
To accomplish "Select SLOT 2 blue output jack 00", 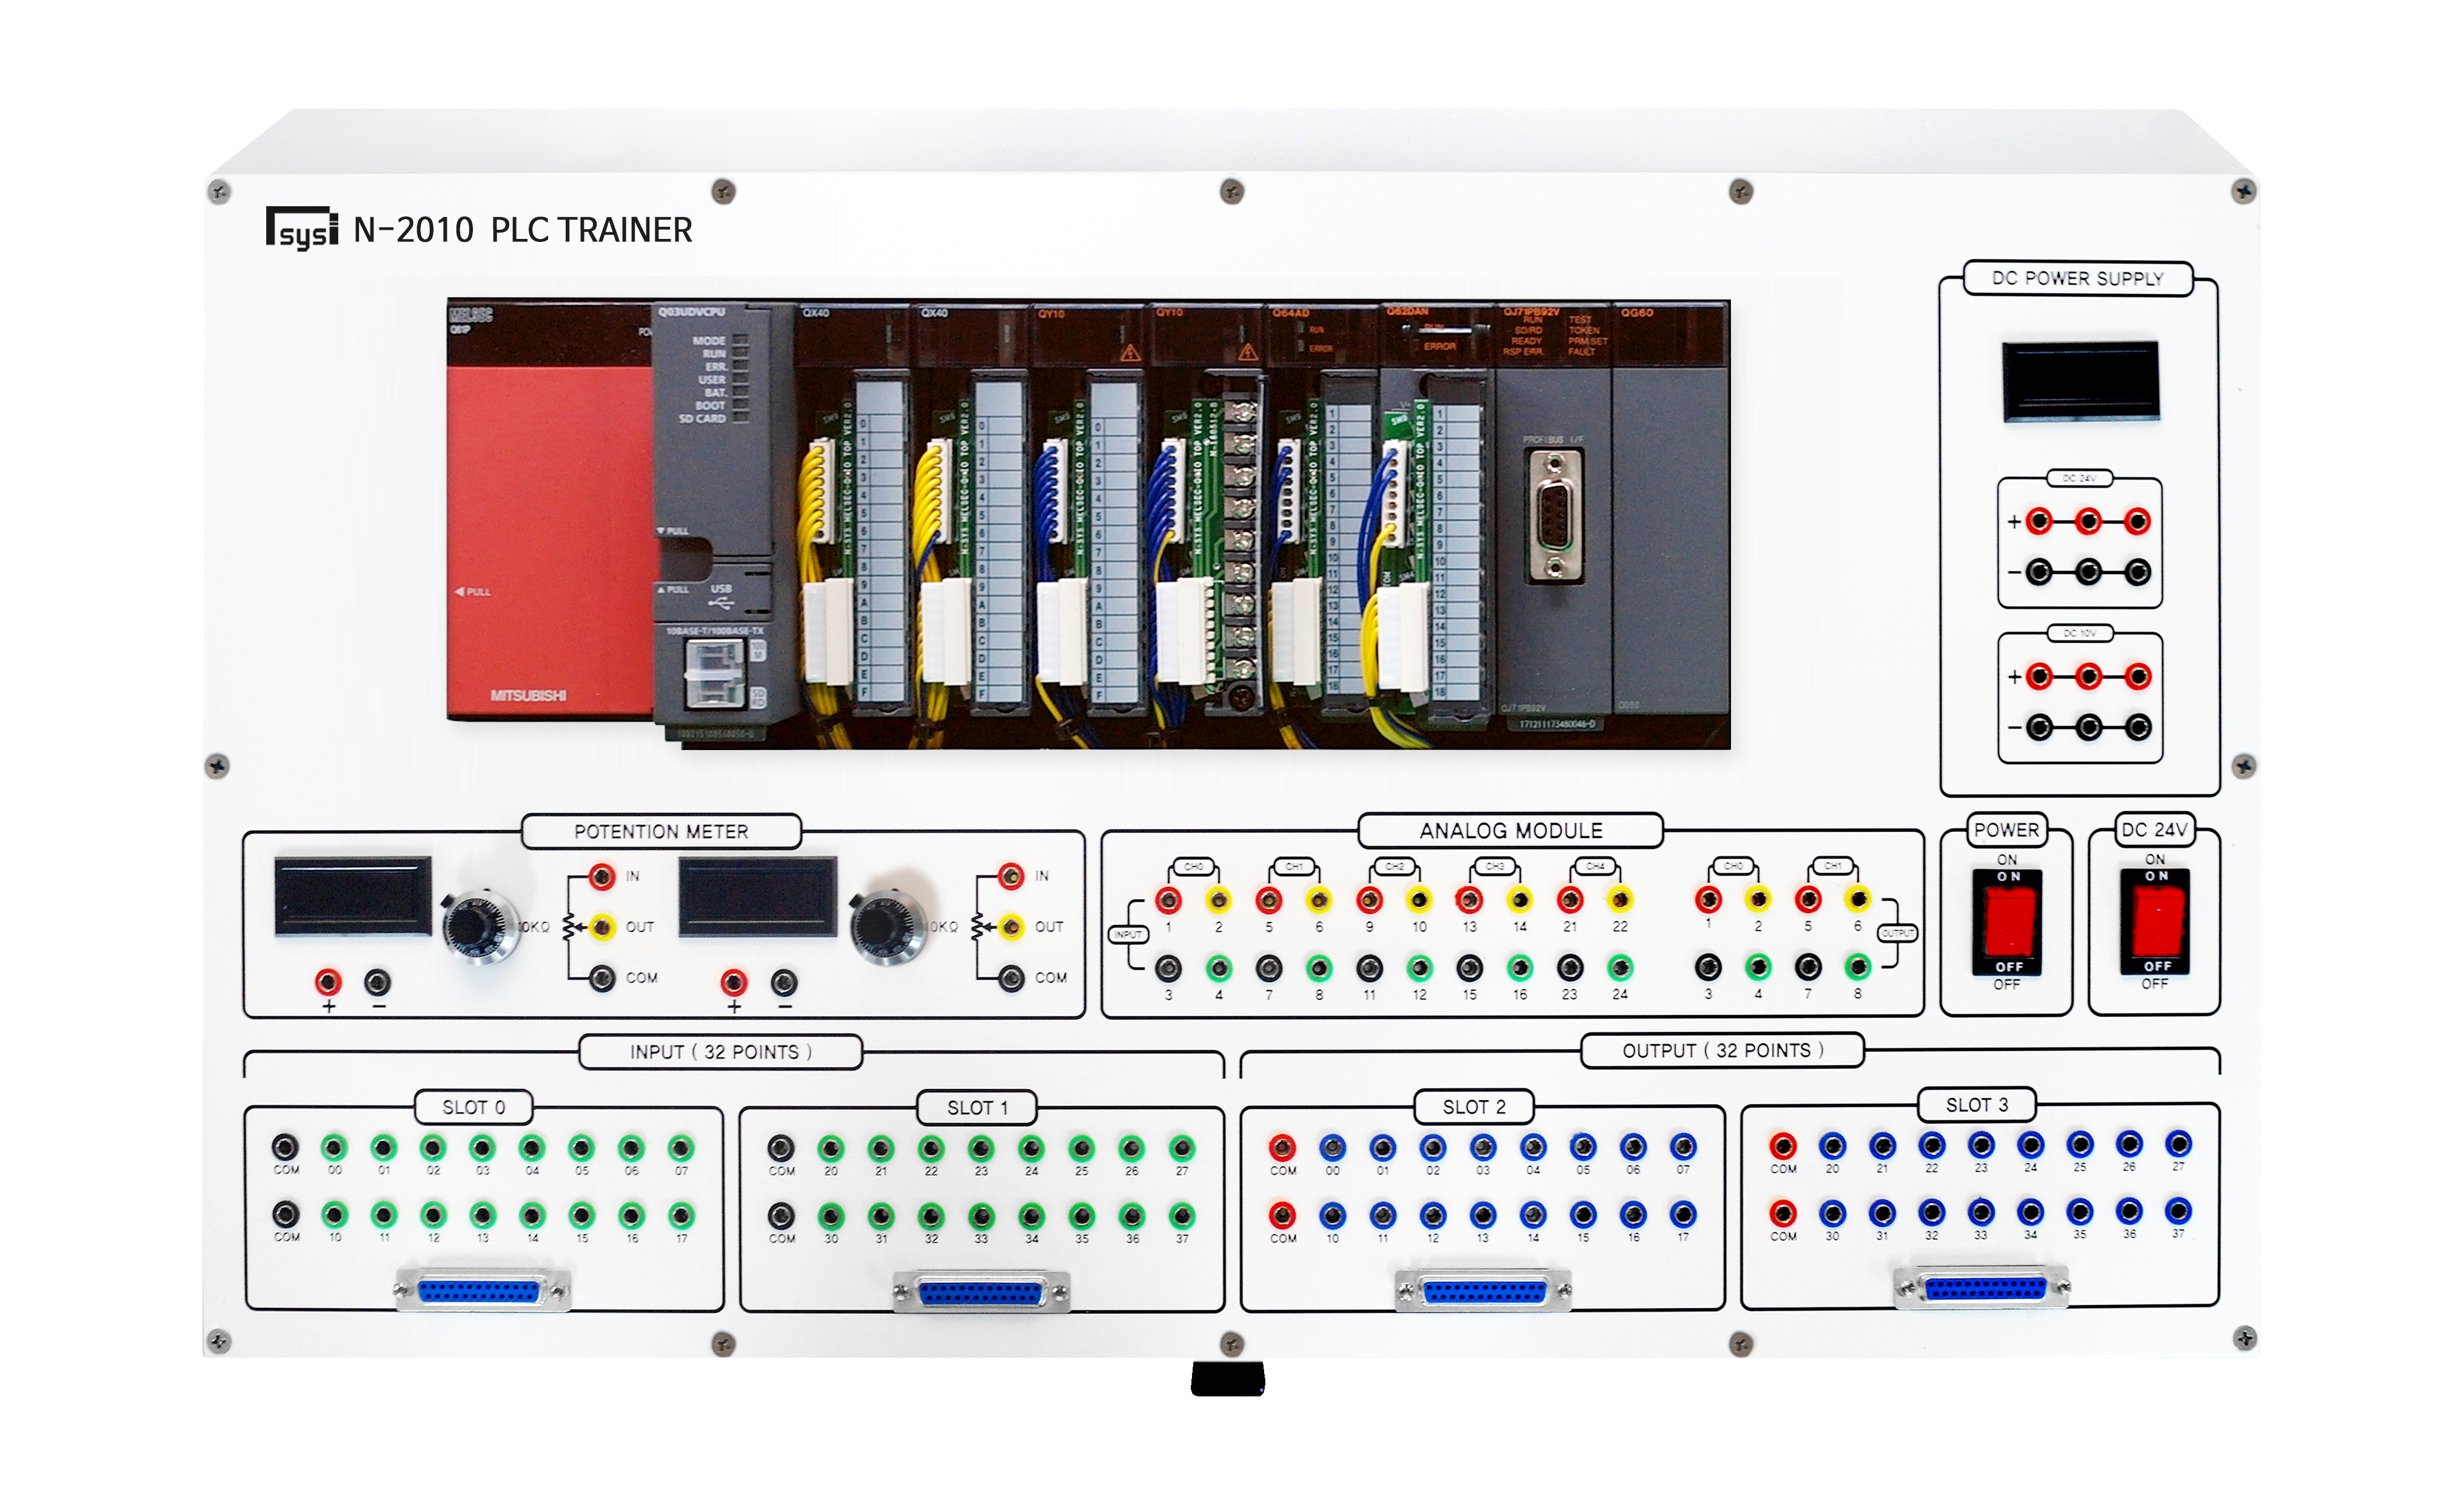I will coord(1332,1147).
